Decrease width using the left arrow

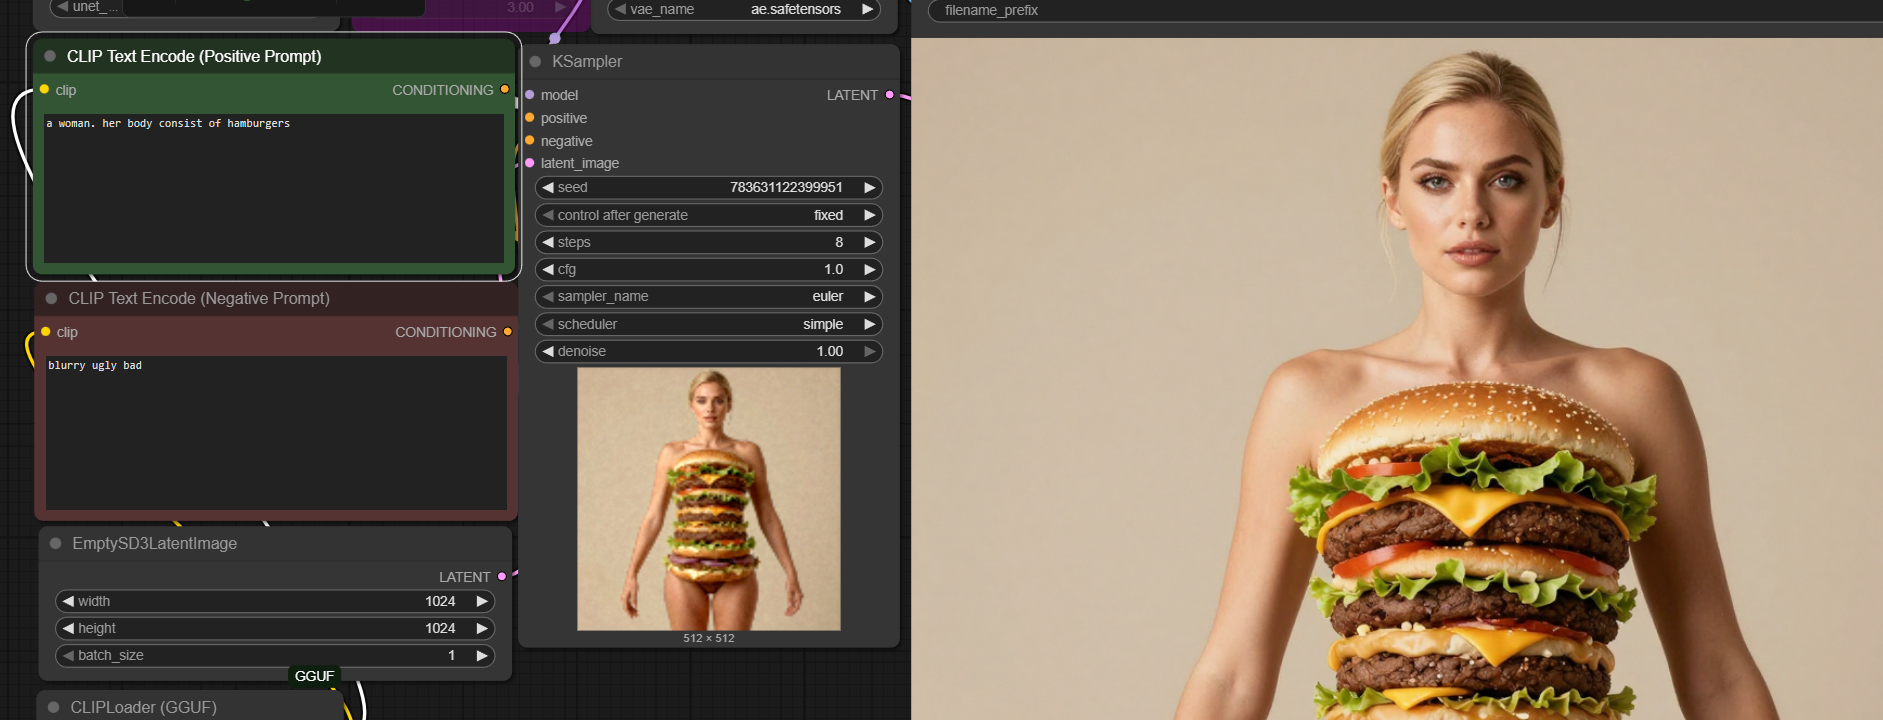click(68, 601)
